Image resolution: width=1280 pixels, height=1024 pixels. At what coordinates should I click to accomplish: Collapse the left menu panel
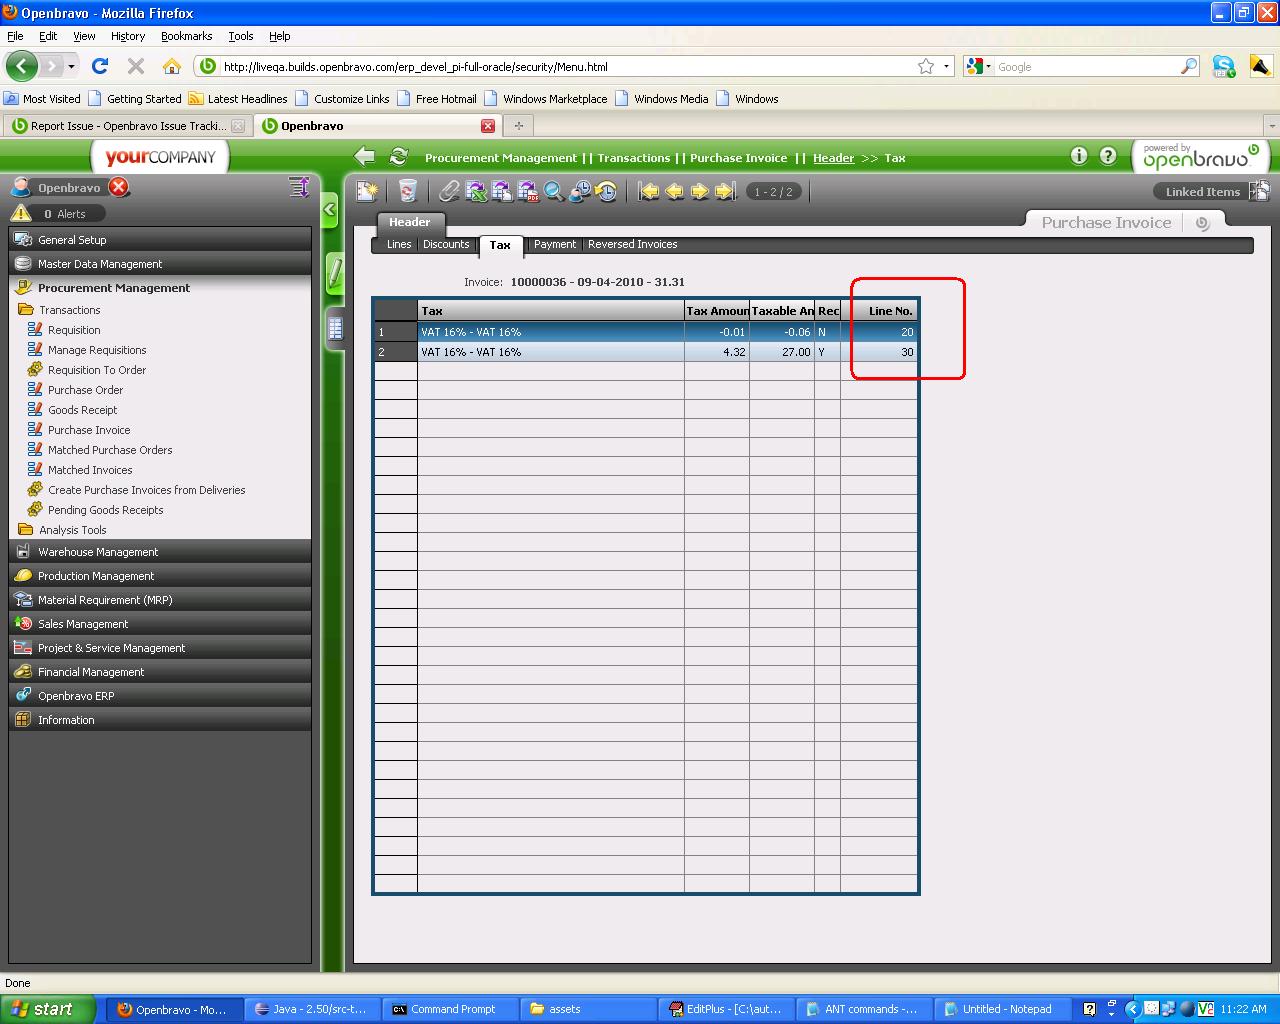(x=330, y=210)
